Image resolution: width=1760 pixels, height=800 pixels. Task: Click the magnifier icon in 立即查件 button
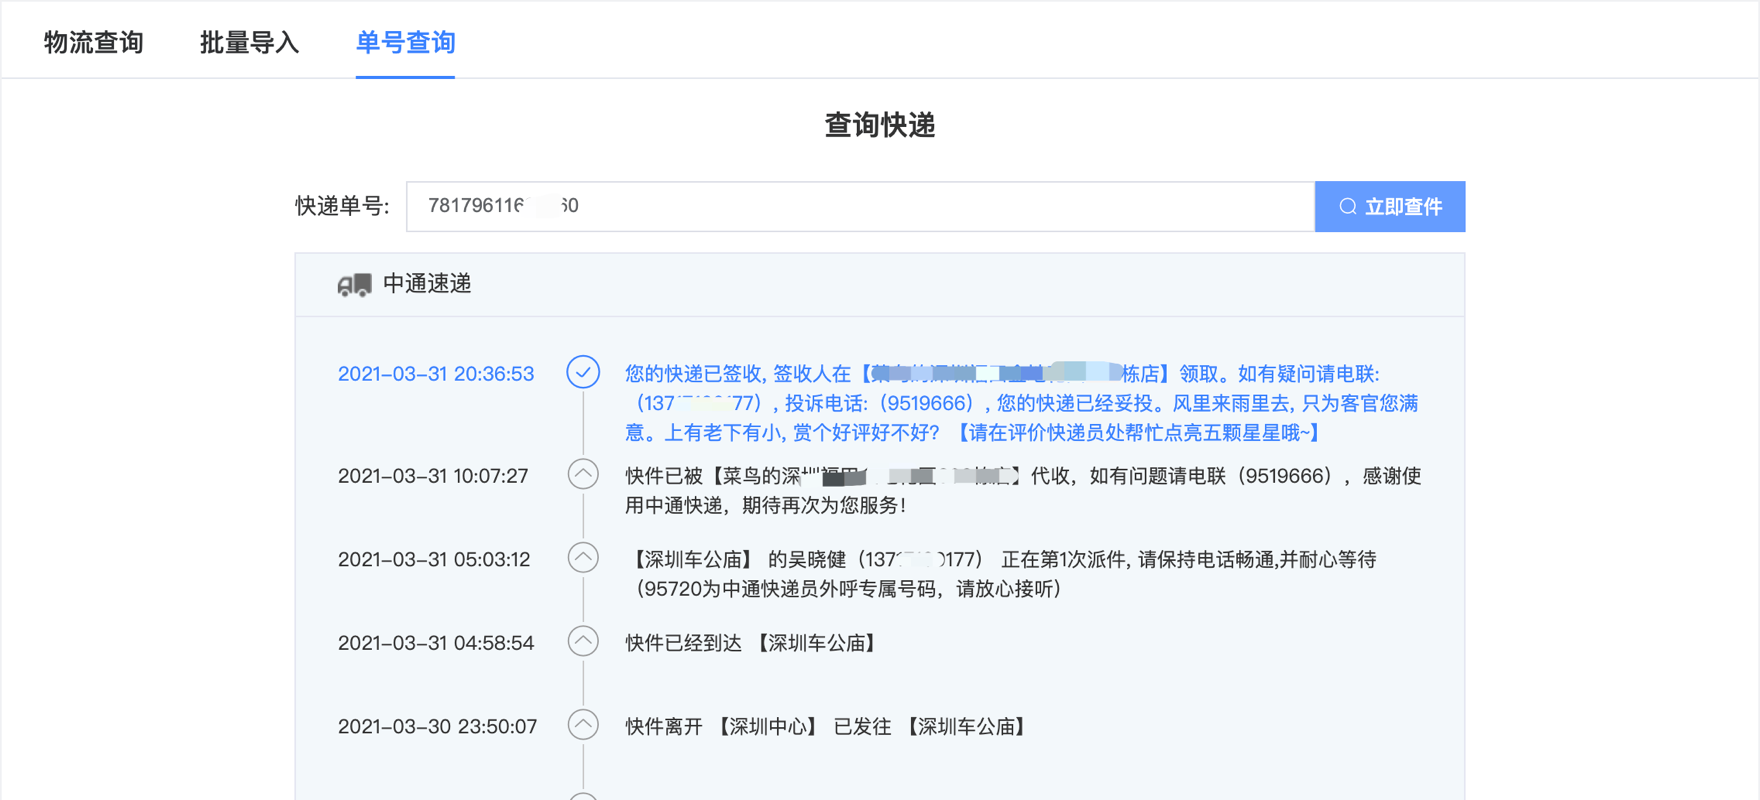click(1347, 207)
